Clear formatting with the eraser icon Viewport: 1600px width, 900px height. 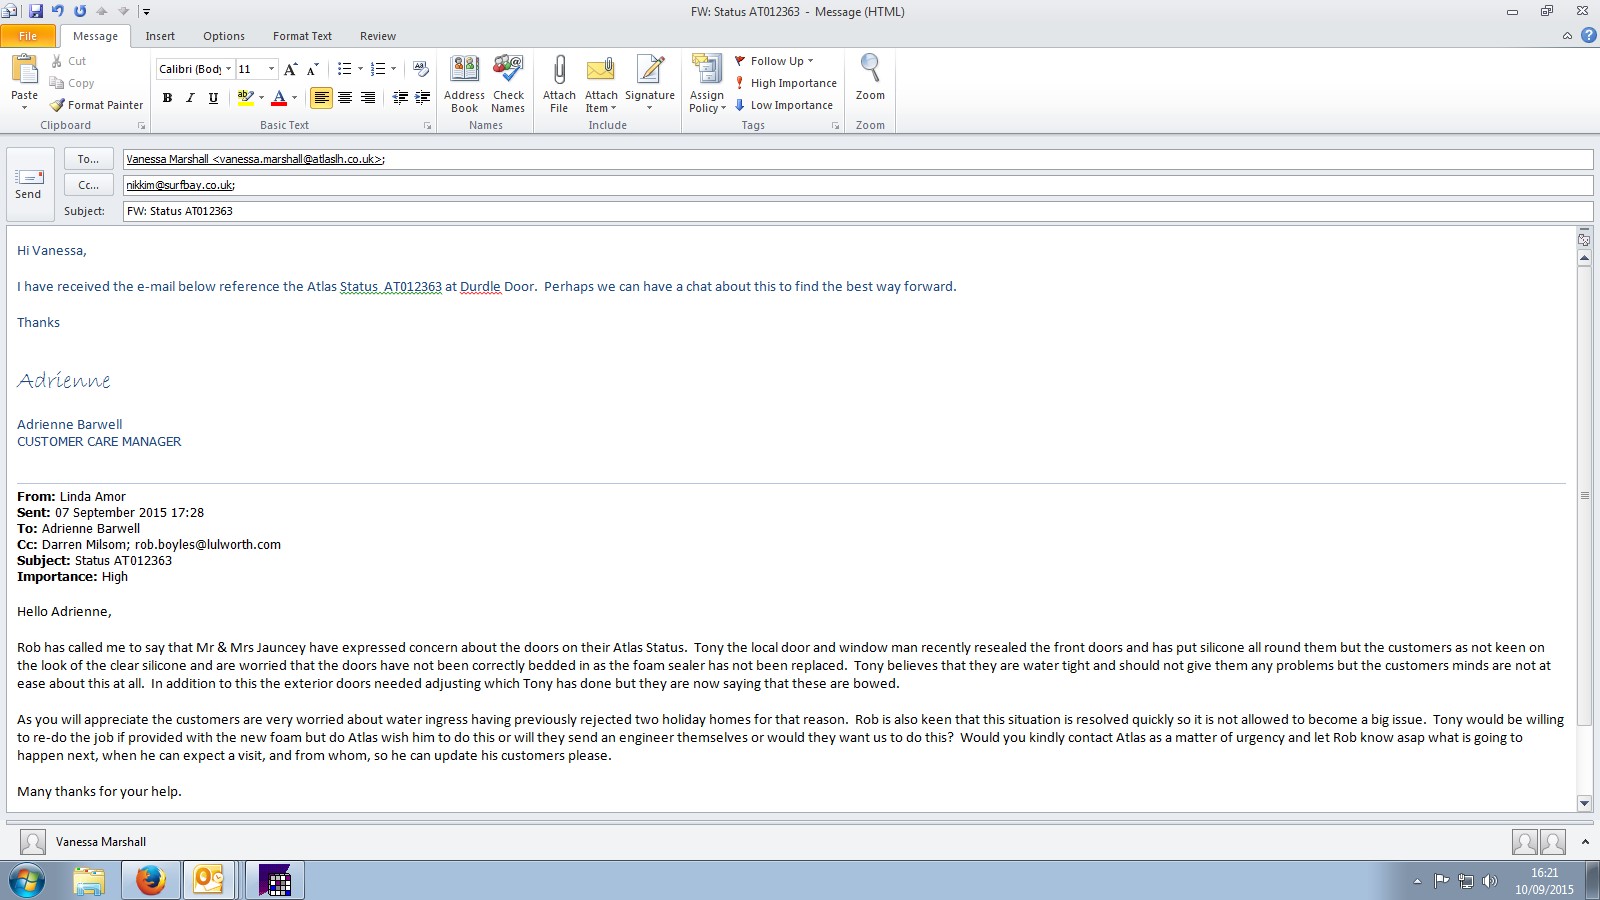pyautogui.click(x=421, y=69)
